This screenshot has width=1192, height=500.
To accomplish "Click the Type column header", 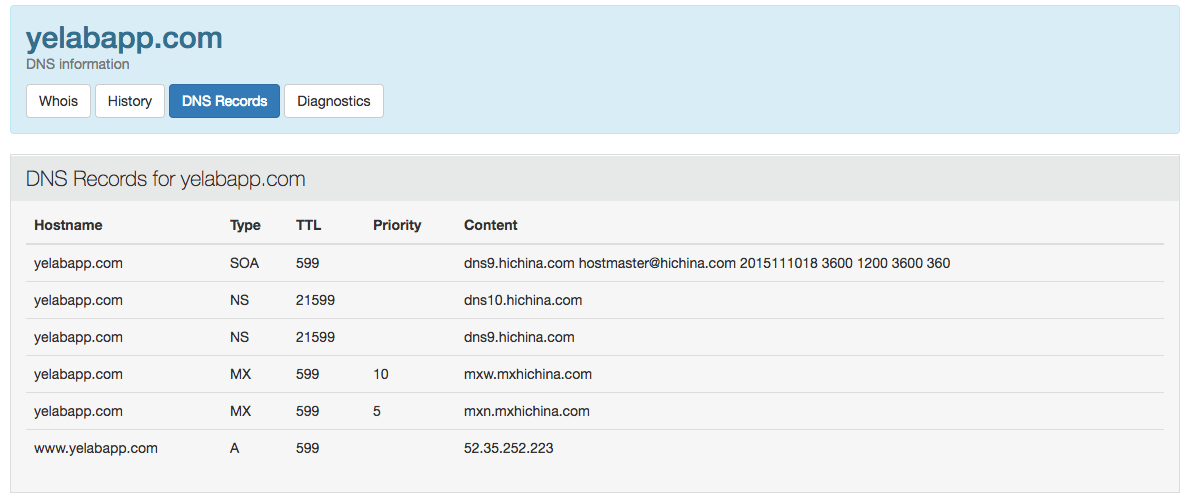I will (245, 225).
